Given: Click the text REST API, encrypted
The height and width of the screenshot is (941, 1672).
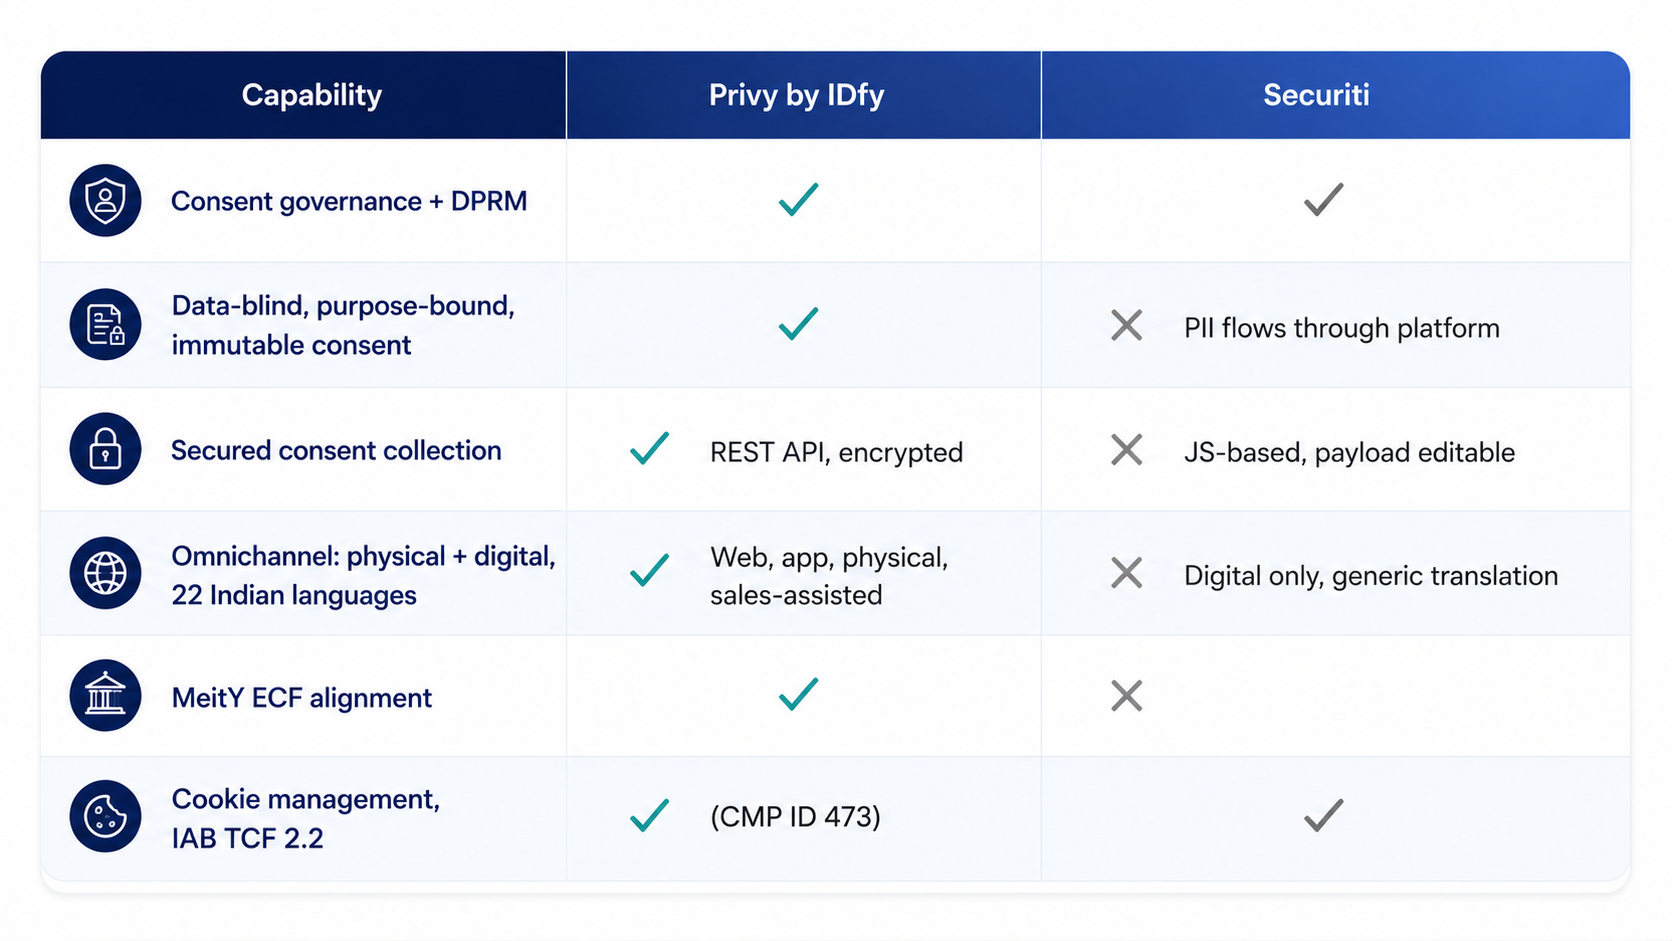Looking at the screenshot, I should [837, 452].
